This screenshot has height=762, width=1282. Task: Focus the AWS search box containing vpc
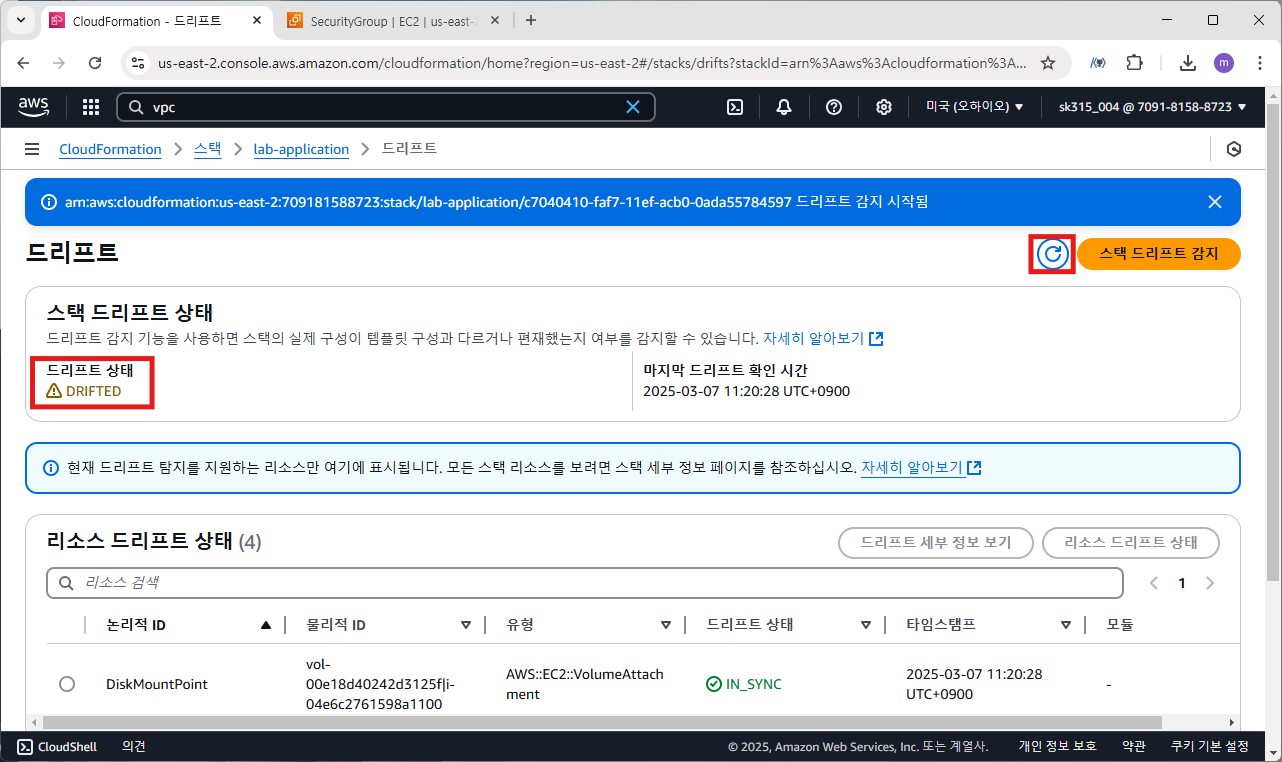point(385,107)
